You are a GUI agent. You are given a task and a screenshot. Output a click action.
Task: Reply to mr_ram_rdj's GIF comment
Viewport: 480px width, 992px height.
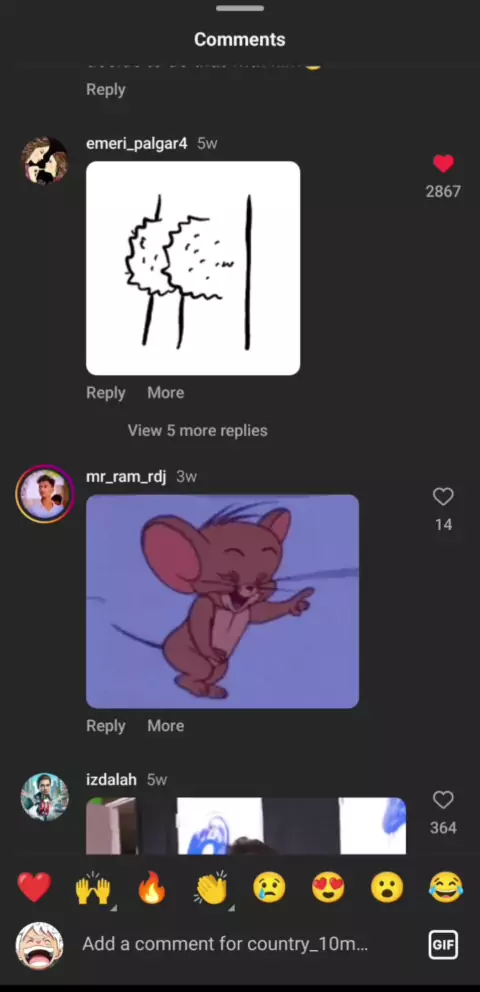pyautogui.click(x=106, y=726)
